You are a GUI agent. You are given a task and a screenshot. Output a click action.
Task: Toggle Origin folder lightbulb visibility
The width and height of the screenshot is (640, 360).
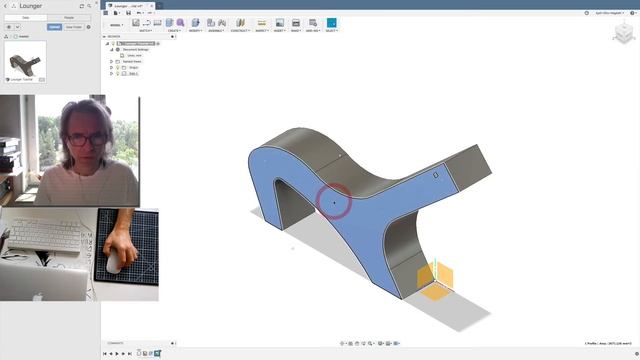click(x=118, y=67)
